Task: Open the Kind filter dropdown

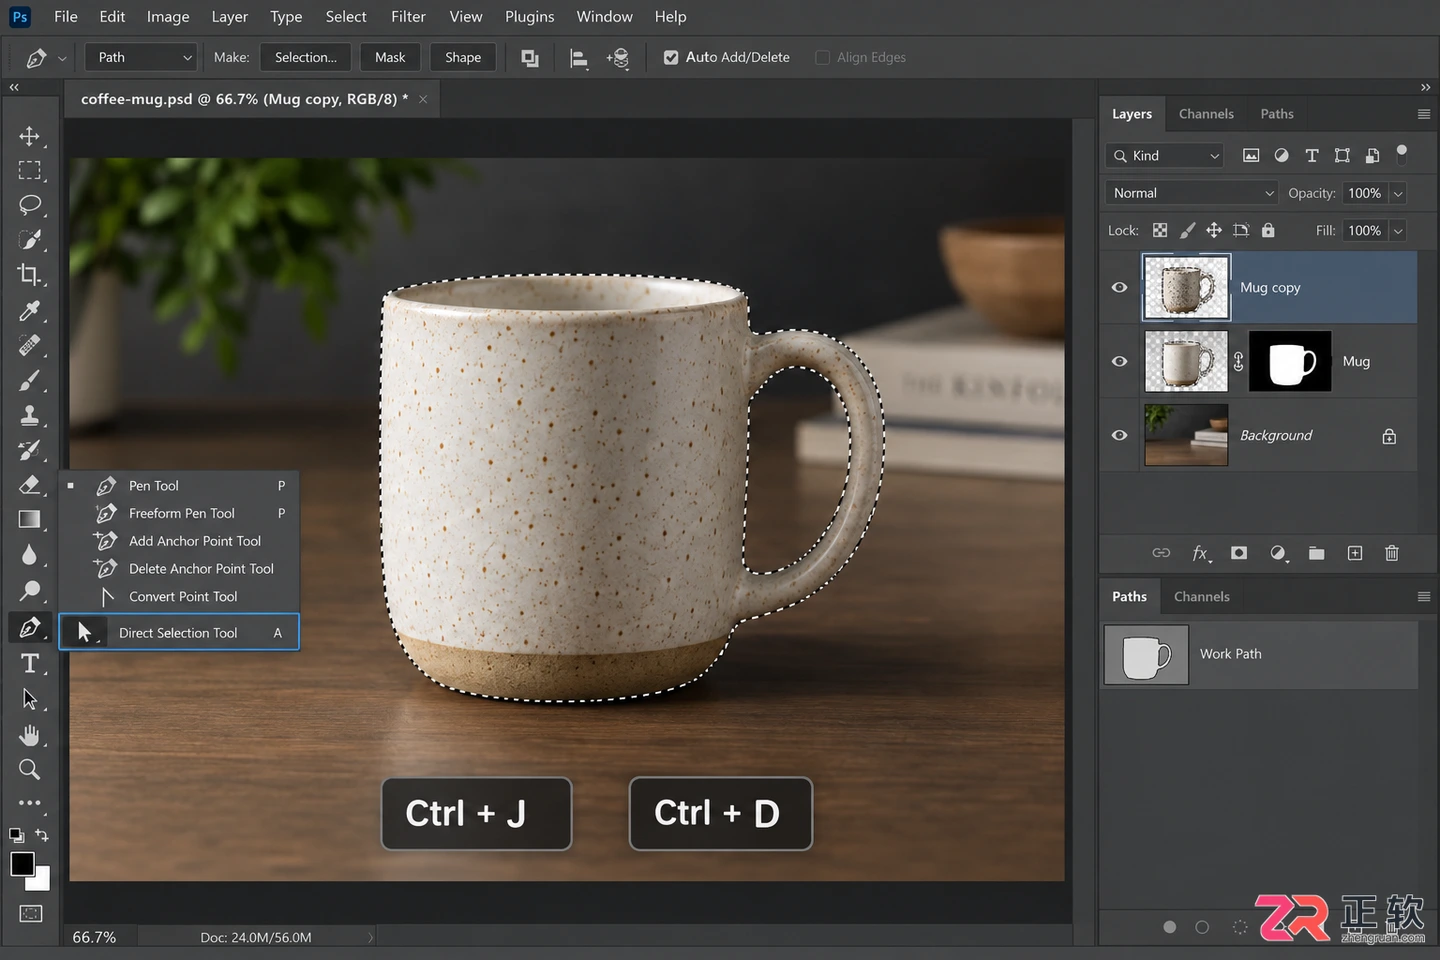Action: [x=1165, y=156]
